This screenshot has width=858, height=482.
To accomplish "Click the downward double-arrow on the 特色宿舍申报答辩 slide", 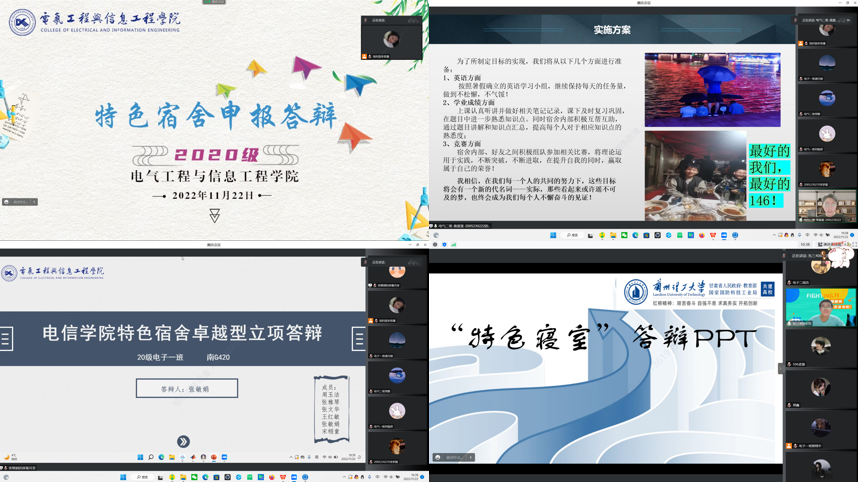I will point(214,216).
